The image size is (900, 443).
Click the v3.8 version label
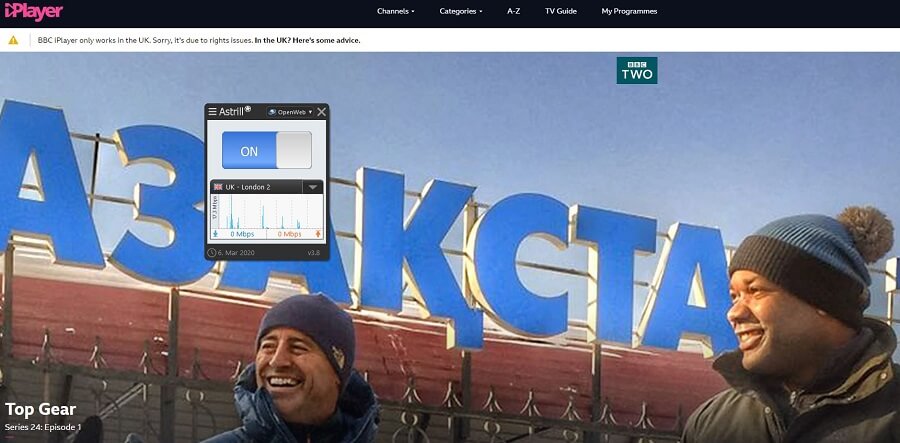click(314, 252)
